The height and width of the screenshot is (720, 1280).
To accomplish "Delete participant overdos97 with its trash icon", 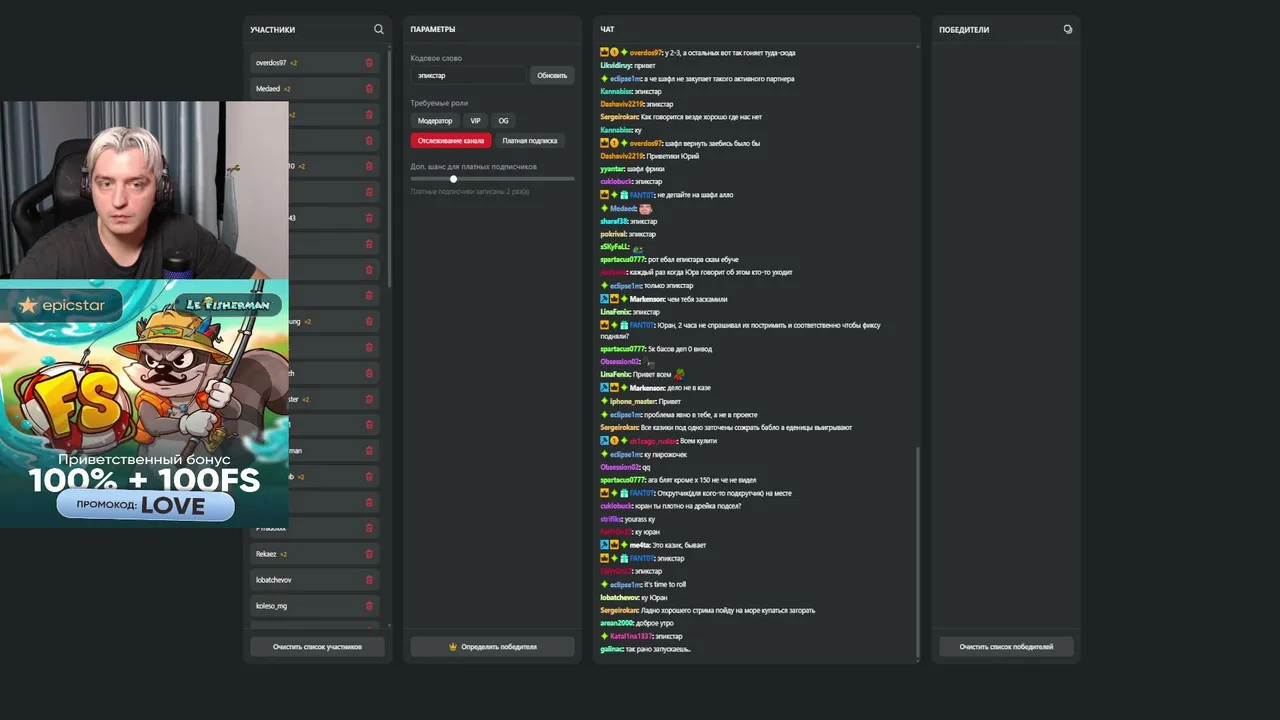I will 369,63.
